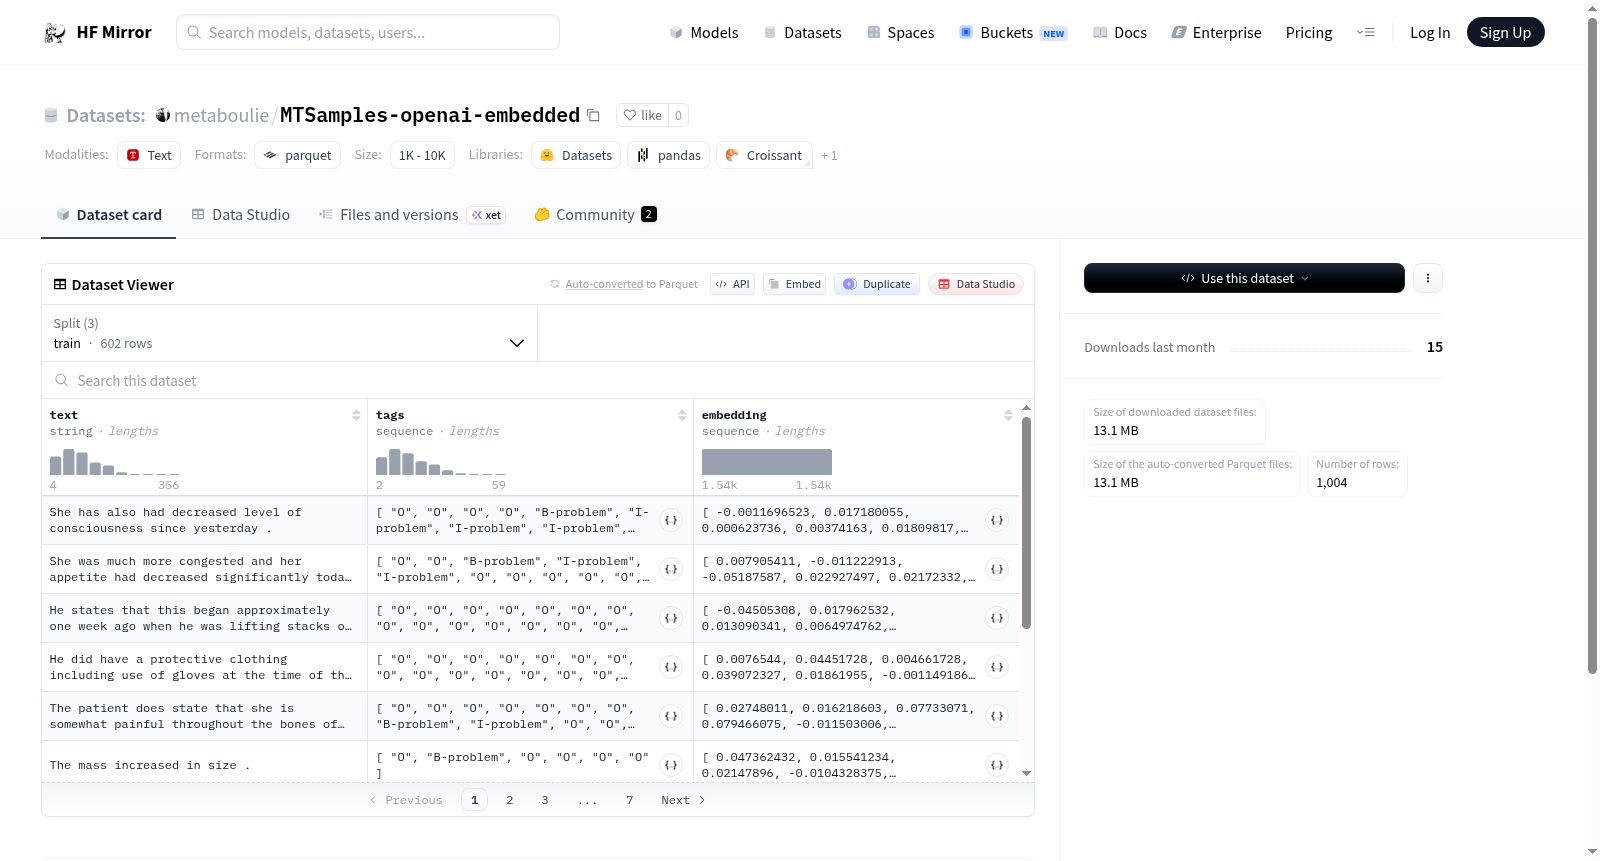Expand embedding cell starting with 0.0076544
The image size is (1600, 861).
click(x=997, y=667)
